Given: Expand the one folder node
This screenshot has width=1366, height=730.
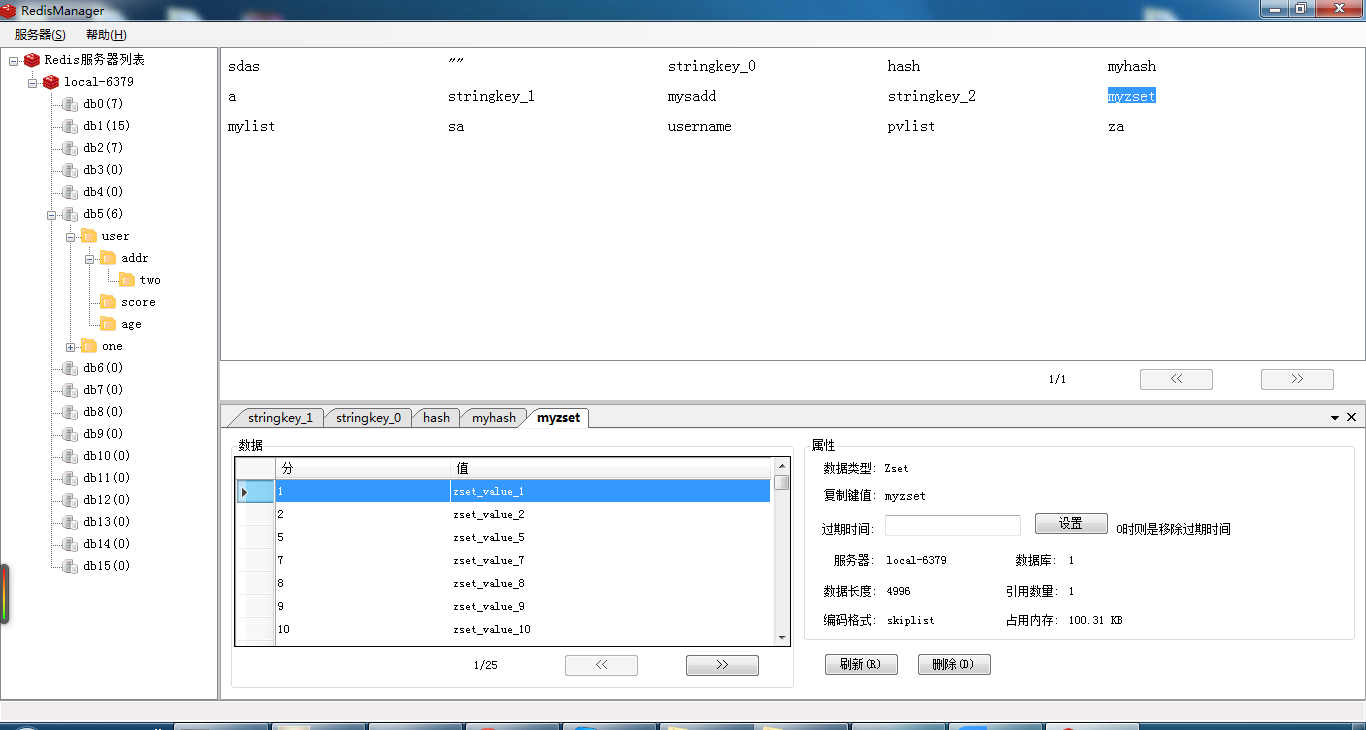Looking at the screenshot, I should point(70,346).
